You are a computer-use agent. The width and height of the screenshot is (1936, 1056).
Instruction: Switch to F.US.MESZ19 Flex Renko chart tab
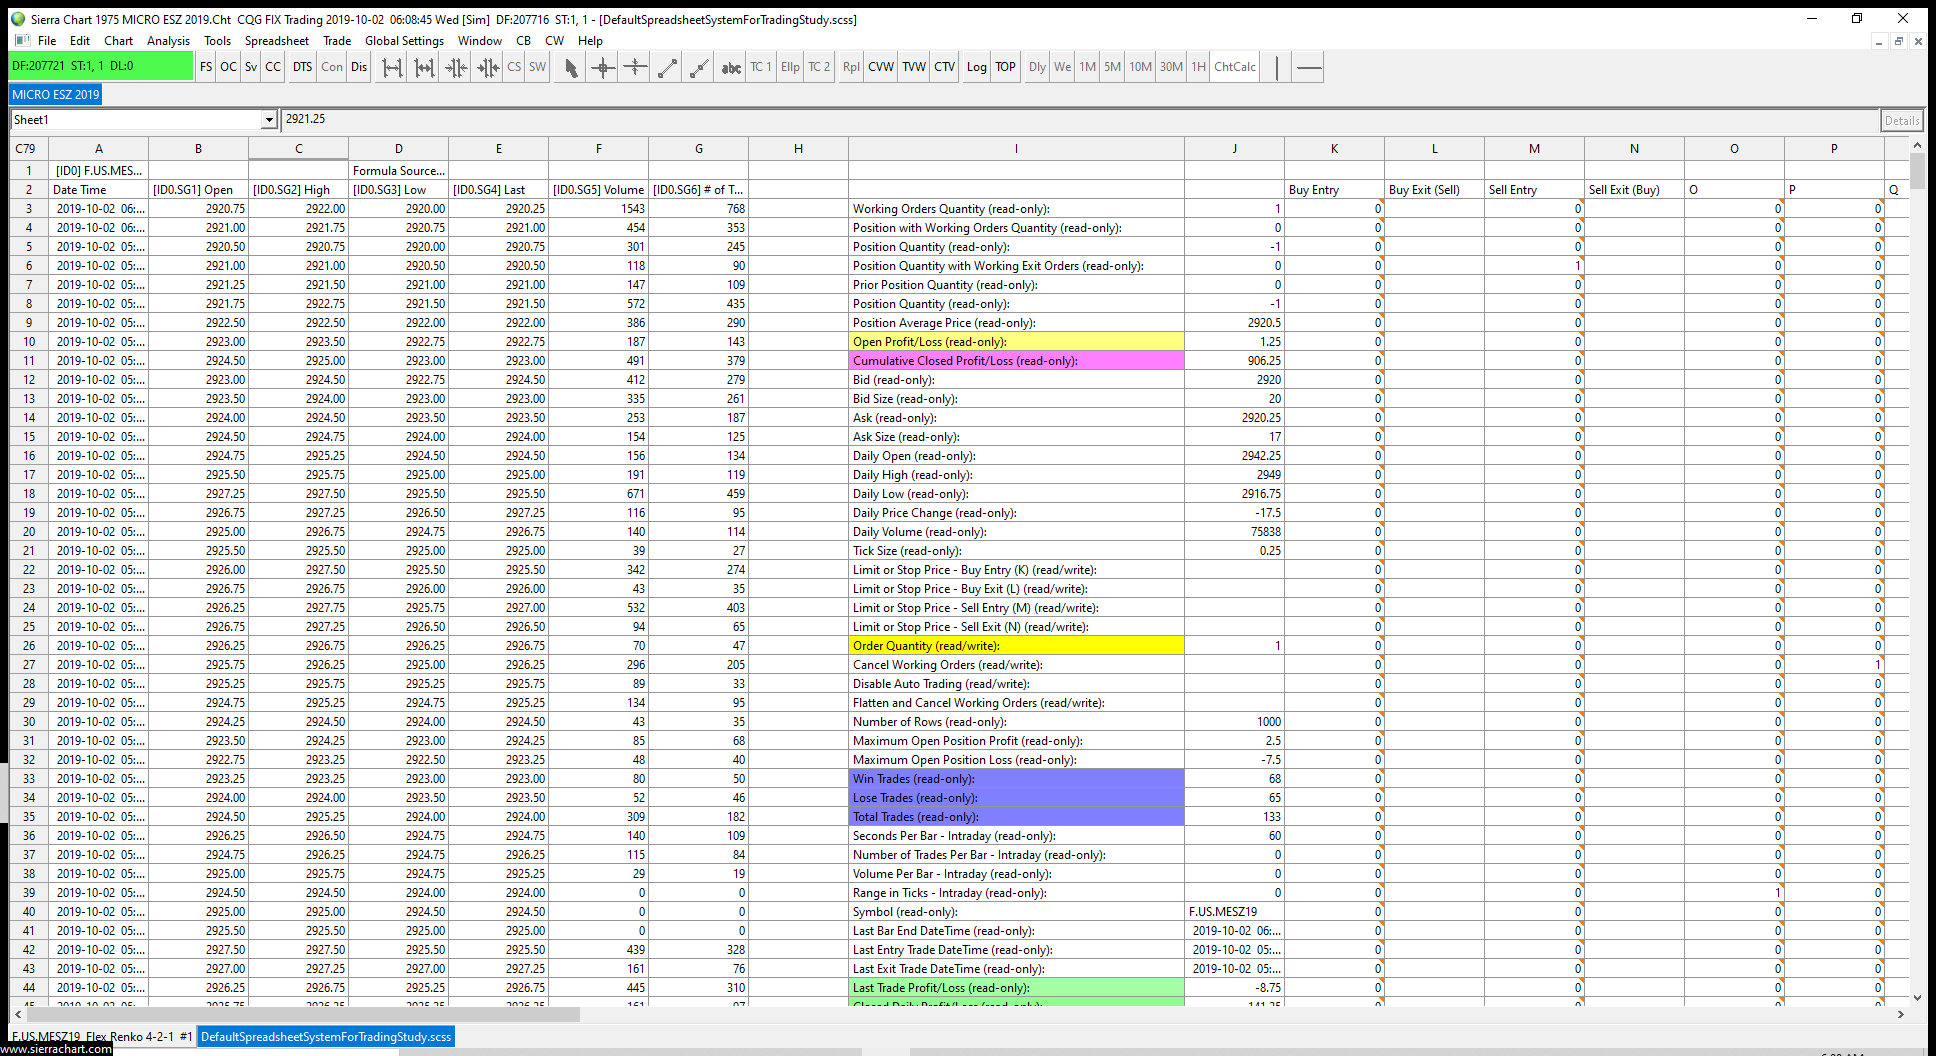[102, 1037]
